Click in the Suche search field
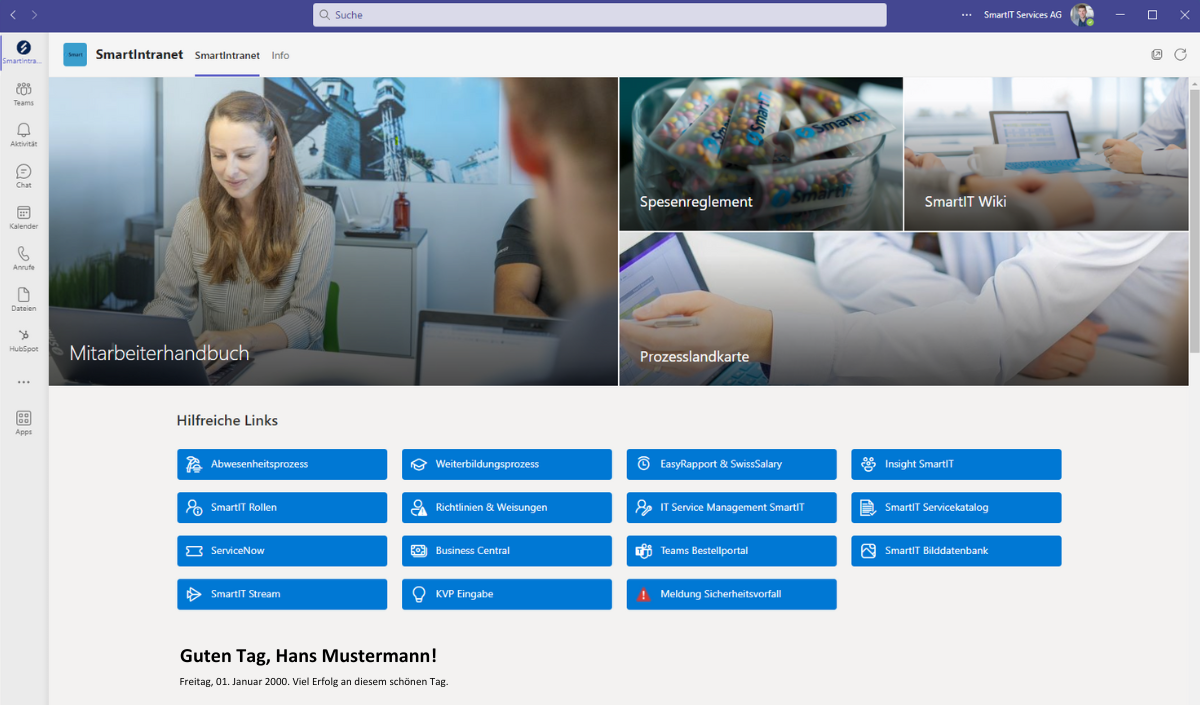 (600, 15)
